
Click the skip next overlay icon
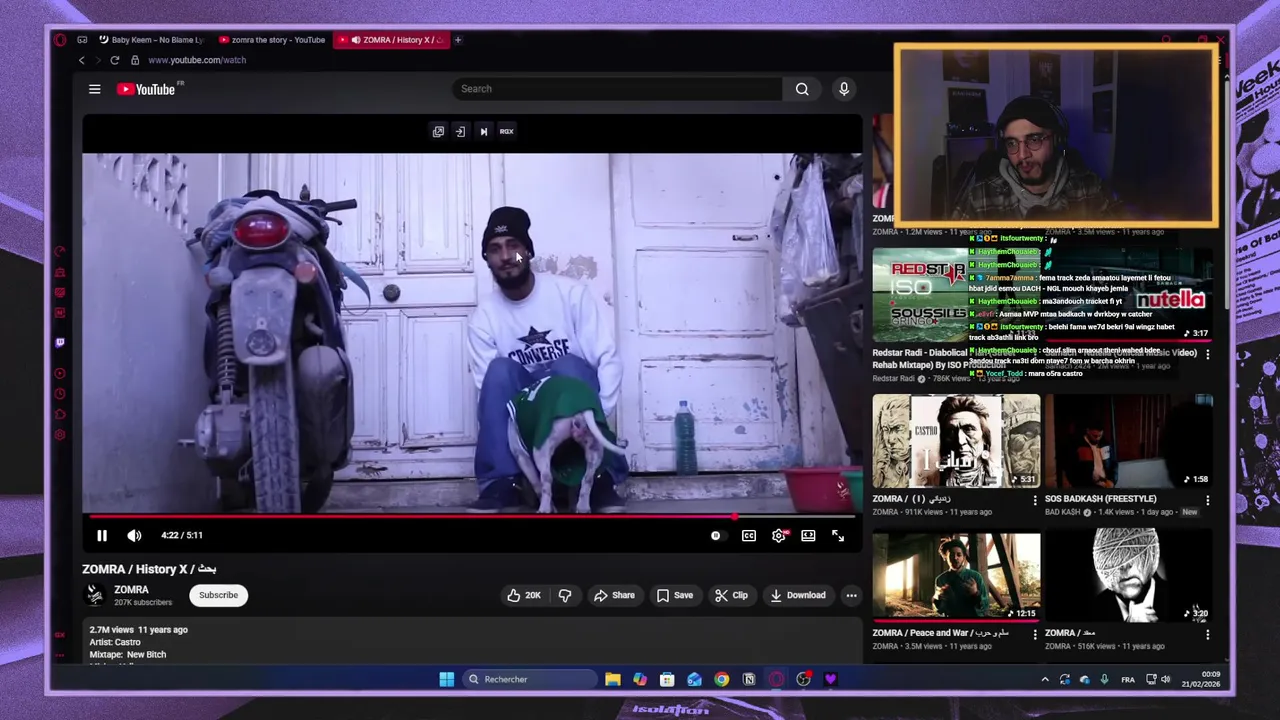[x=483, y=131]
